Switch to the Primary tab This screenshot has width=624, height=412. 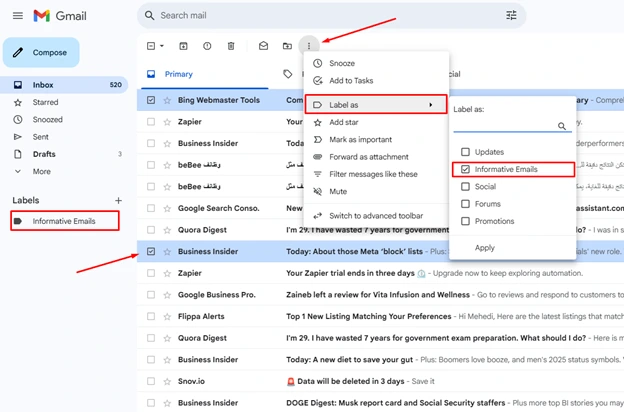(x=205, y=74)
